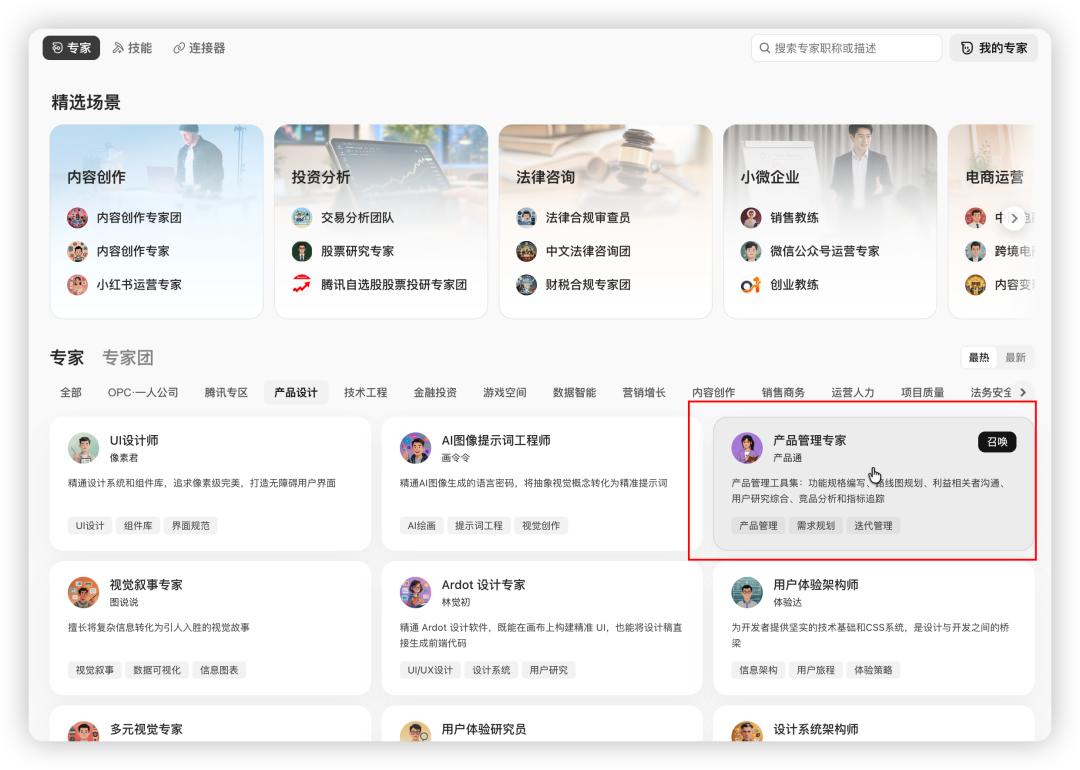Select the 内容创作 category filter
This screenshot has height=770, width=1080.
tap(713, 393)
